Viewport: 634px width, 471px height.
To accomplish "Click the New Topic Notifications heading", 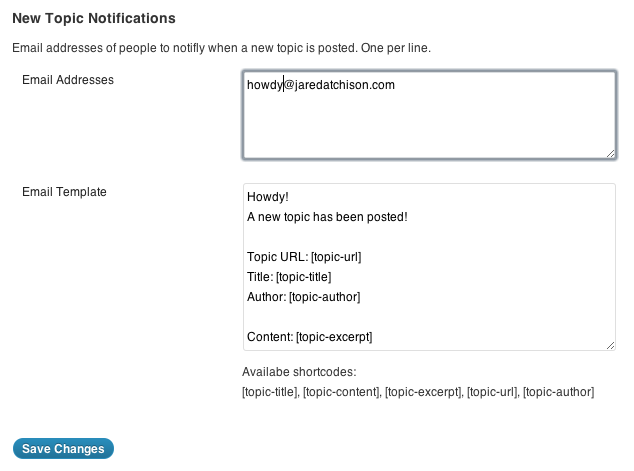I will pos(94,19).
